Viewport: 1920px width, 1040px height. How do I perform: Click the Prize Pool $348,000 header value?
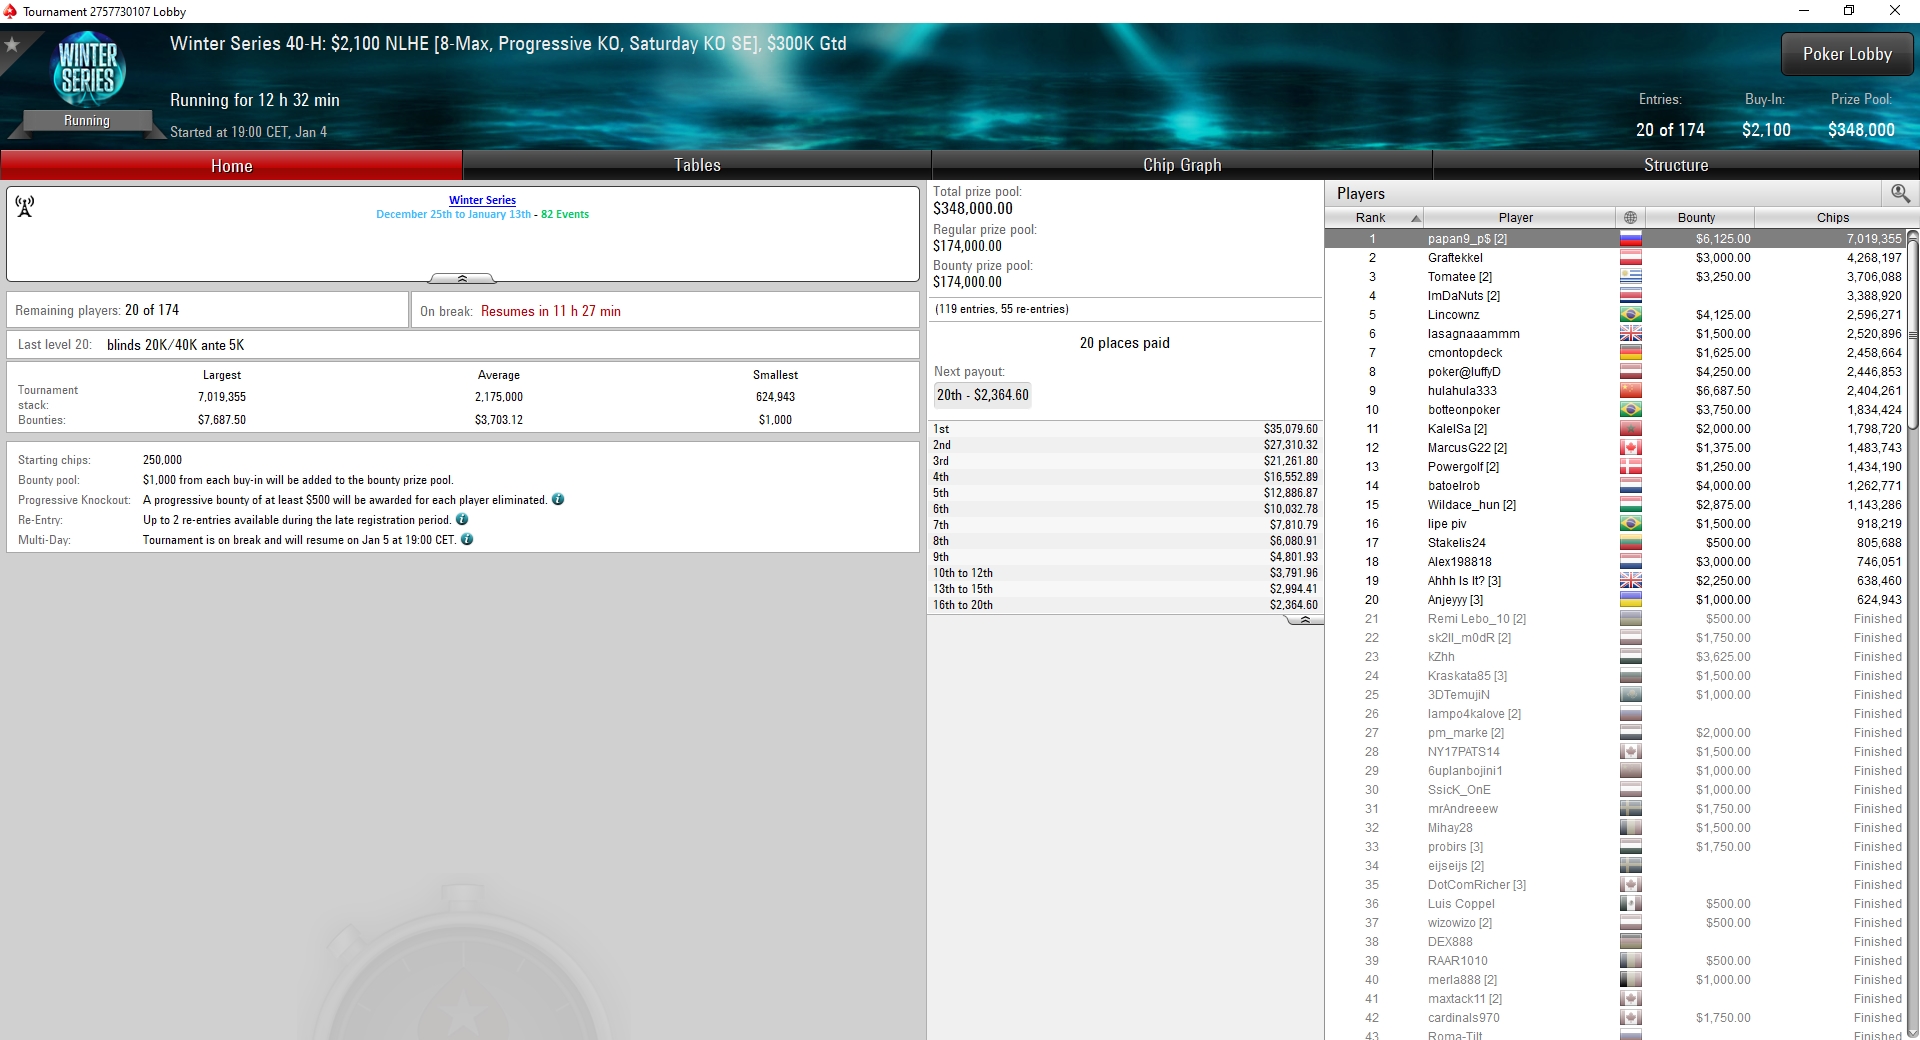(x=1861, y=130)
